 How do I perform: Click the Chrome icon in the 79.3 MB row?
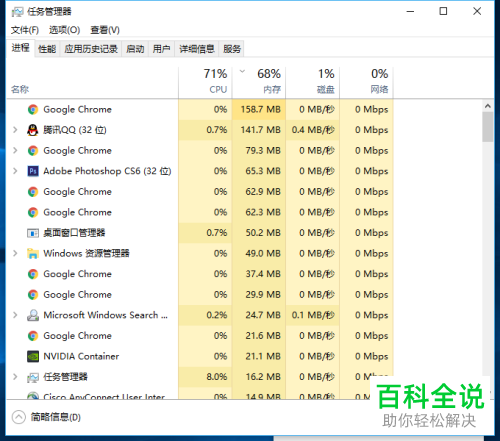click(33, 151)
